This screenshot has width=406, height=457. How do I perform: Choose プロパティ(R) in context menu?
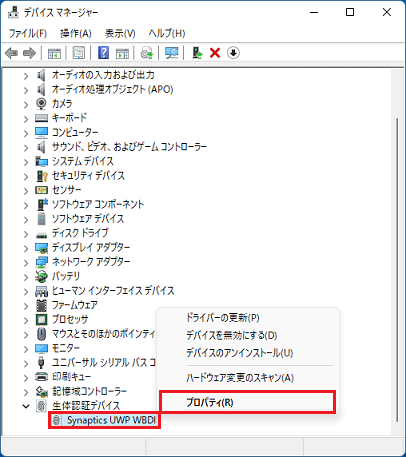pyautogui.click(x=248, y=402)
